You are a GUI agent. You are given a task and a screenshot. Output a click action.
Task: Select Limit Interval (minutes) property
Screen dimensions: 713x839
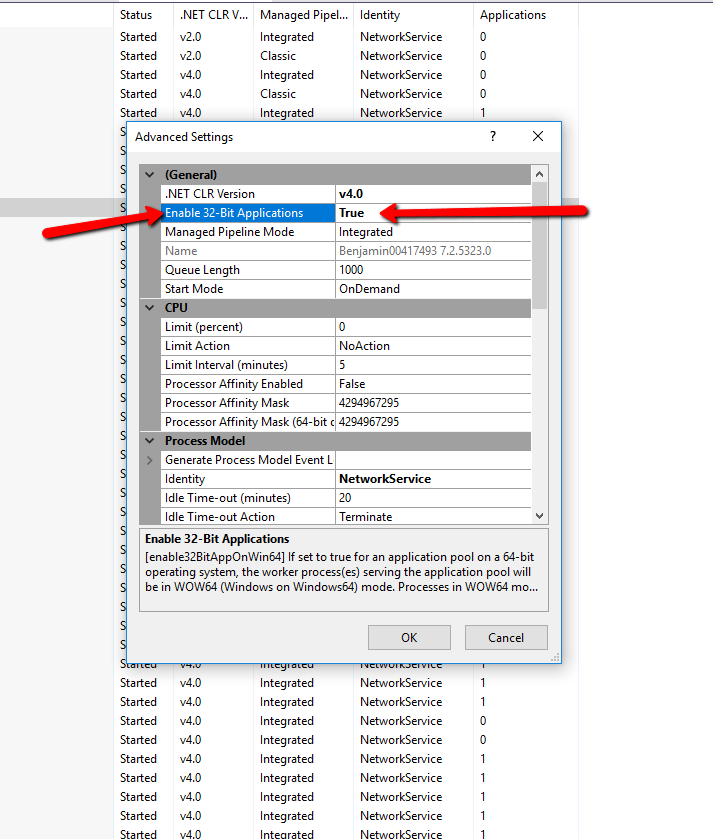[248, 365]
